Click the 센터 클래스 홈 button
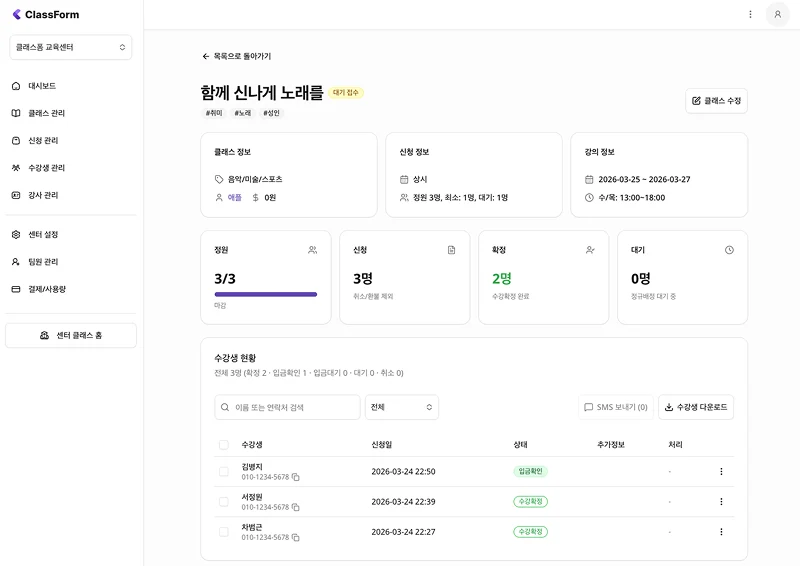The image size is (800, 566). coord(71,335)
